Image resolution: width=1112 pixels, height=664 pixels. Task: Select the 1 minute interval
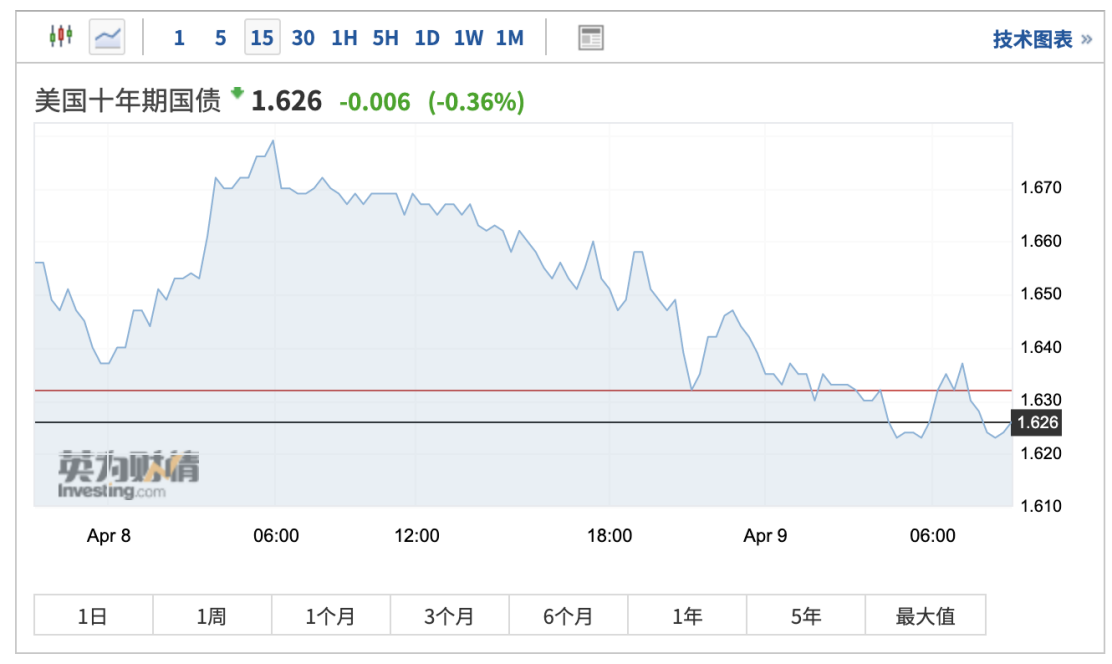pos(179,38)
